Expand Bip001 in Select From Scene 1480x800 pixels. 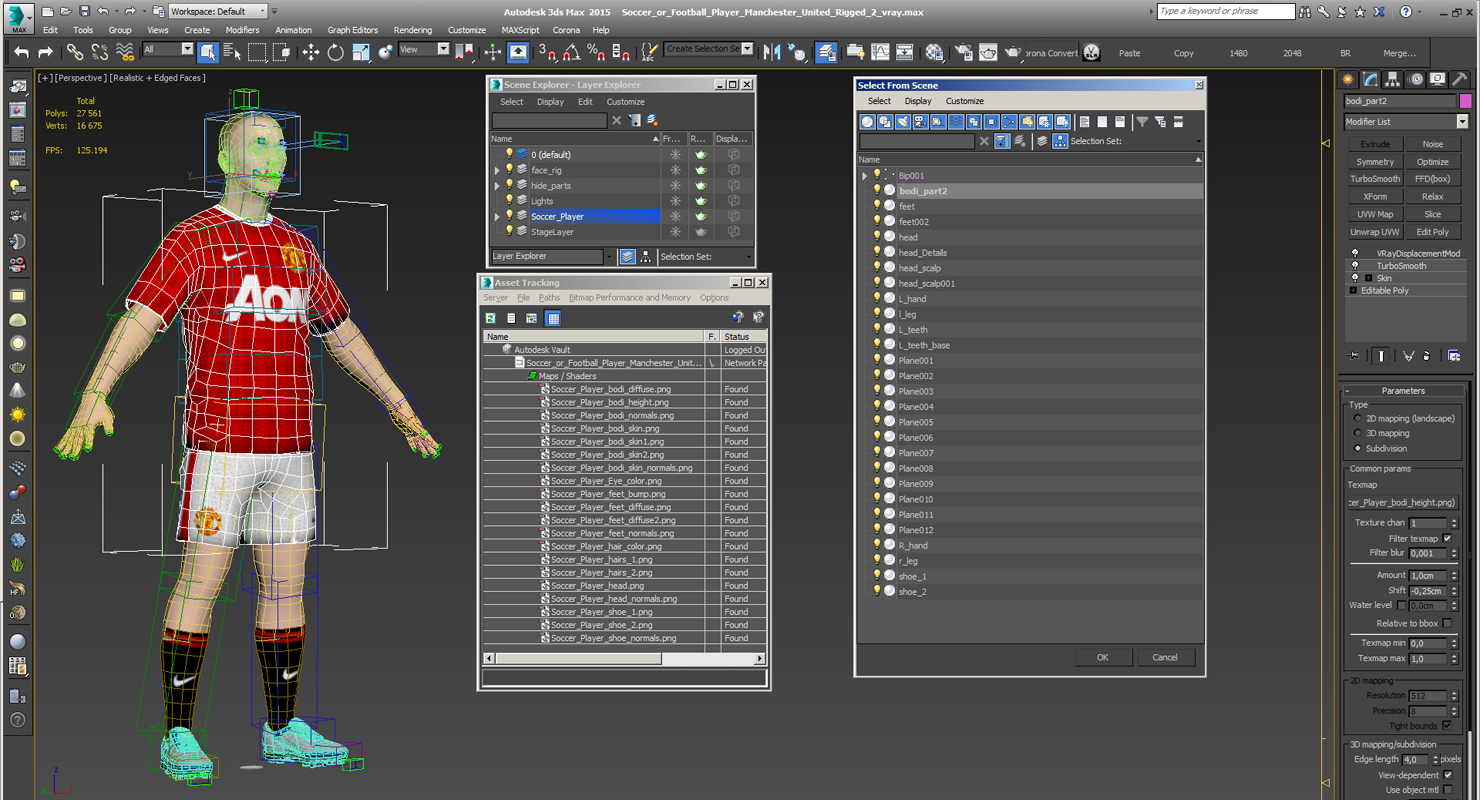coord(865,176)
